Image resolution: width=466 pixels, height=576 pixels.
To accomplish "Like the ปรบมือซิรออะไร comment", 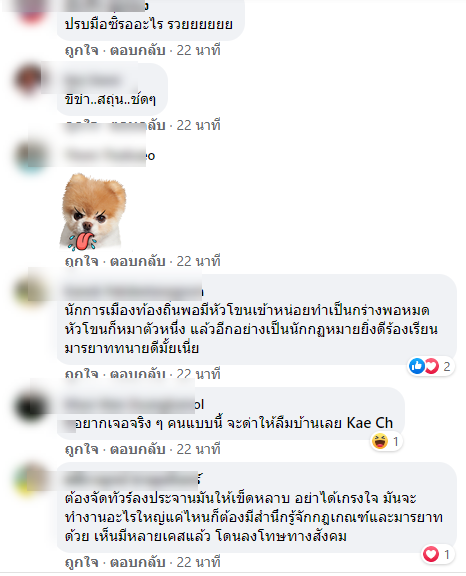I will 82,50.
